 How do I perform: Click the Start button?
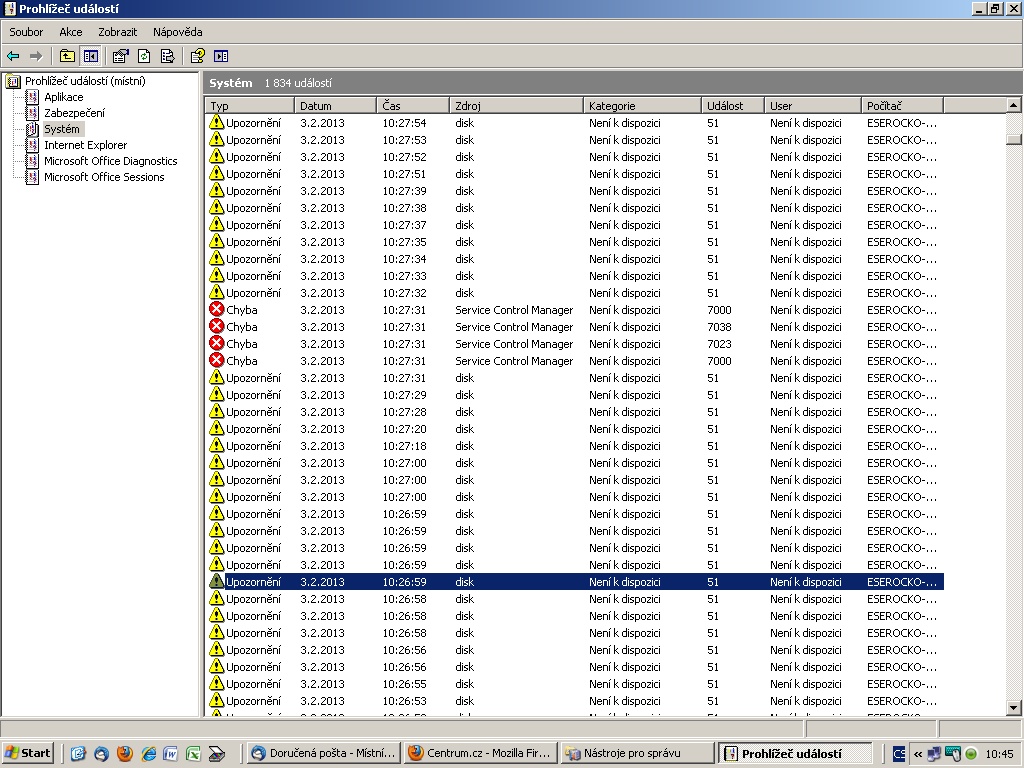pos(28,754)
